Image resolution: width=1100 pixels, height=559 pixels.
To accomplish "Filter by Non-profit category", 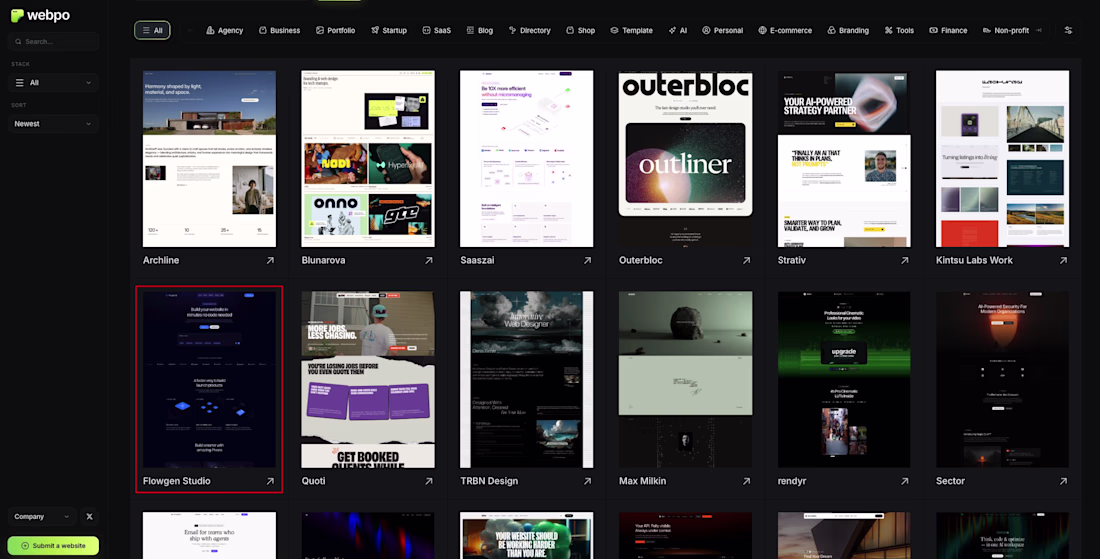I will click(x=1005, y=30).
